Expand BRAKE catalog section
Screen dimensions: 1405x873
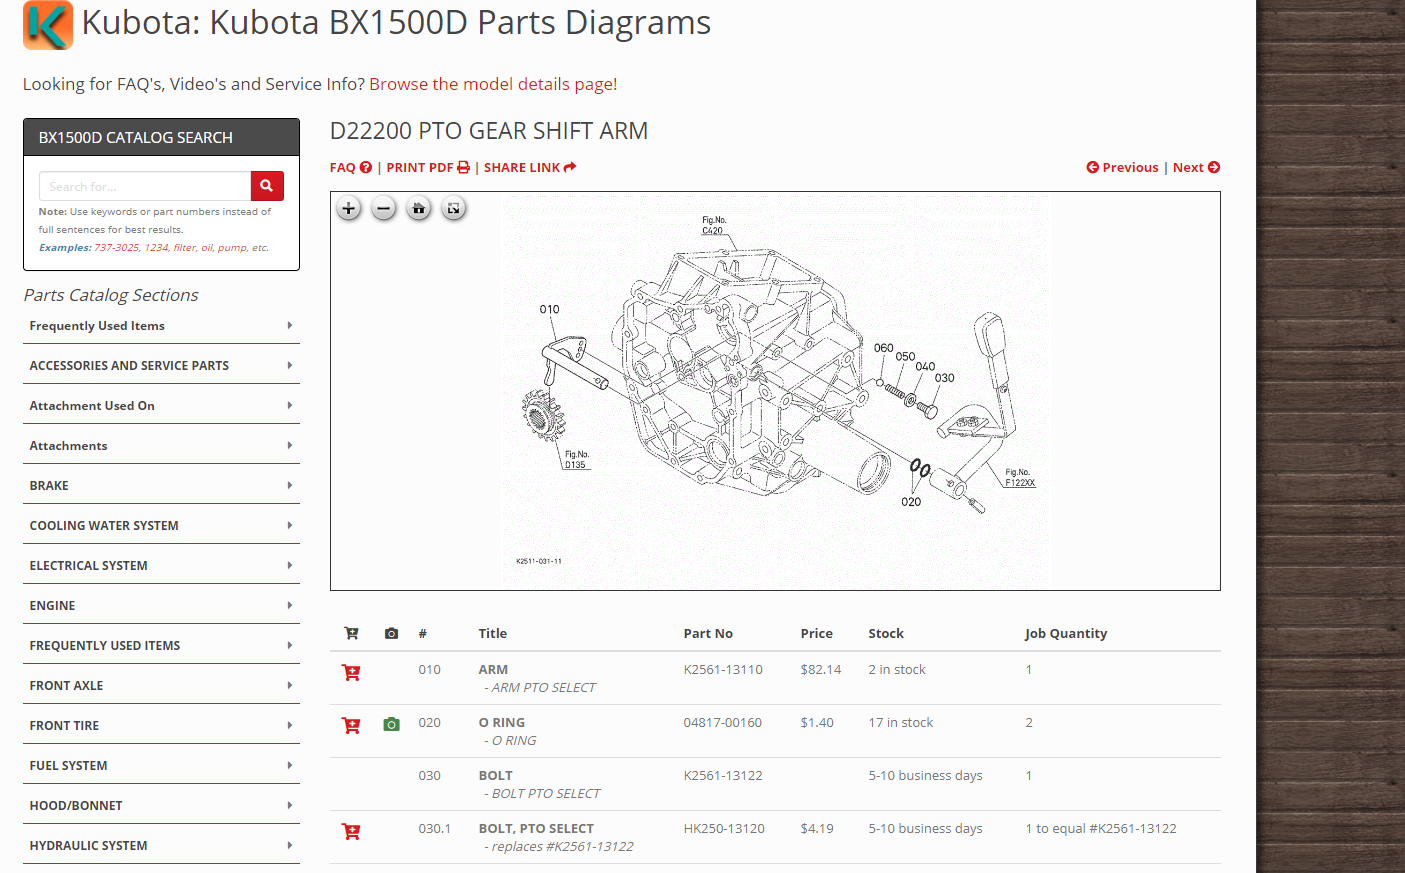coord(161,485)
